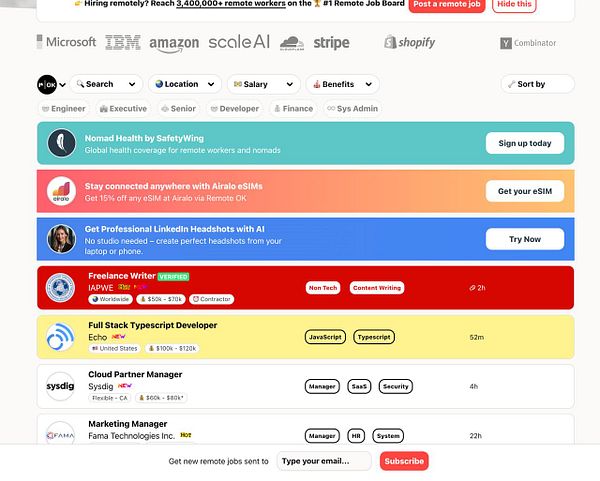This screenshot has width=600, height=481.
Task: Click the 2h posted time on IAPWE job
Action: click(x=477, y=288)
